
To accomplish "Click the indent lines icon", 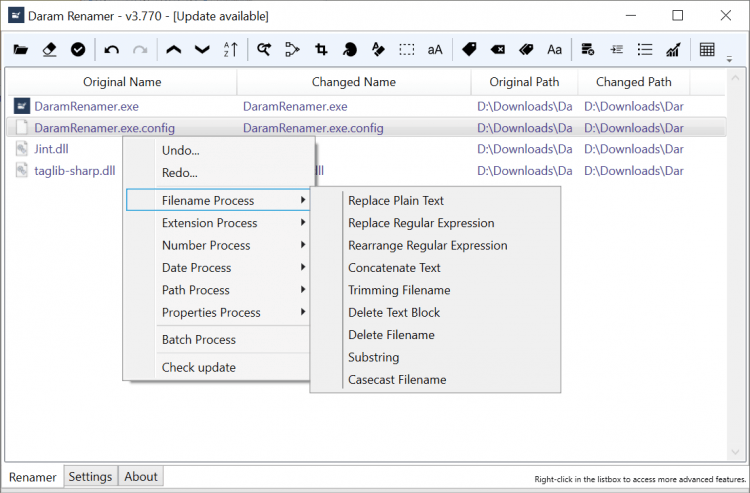I will click(x=617, y=49).
